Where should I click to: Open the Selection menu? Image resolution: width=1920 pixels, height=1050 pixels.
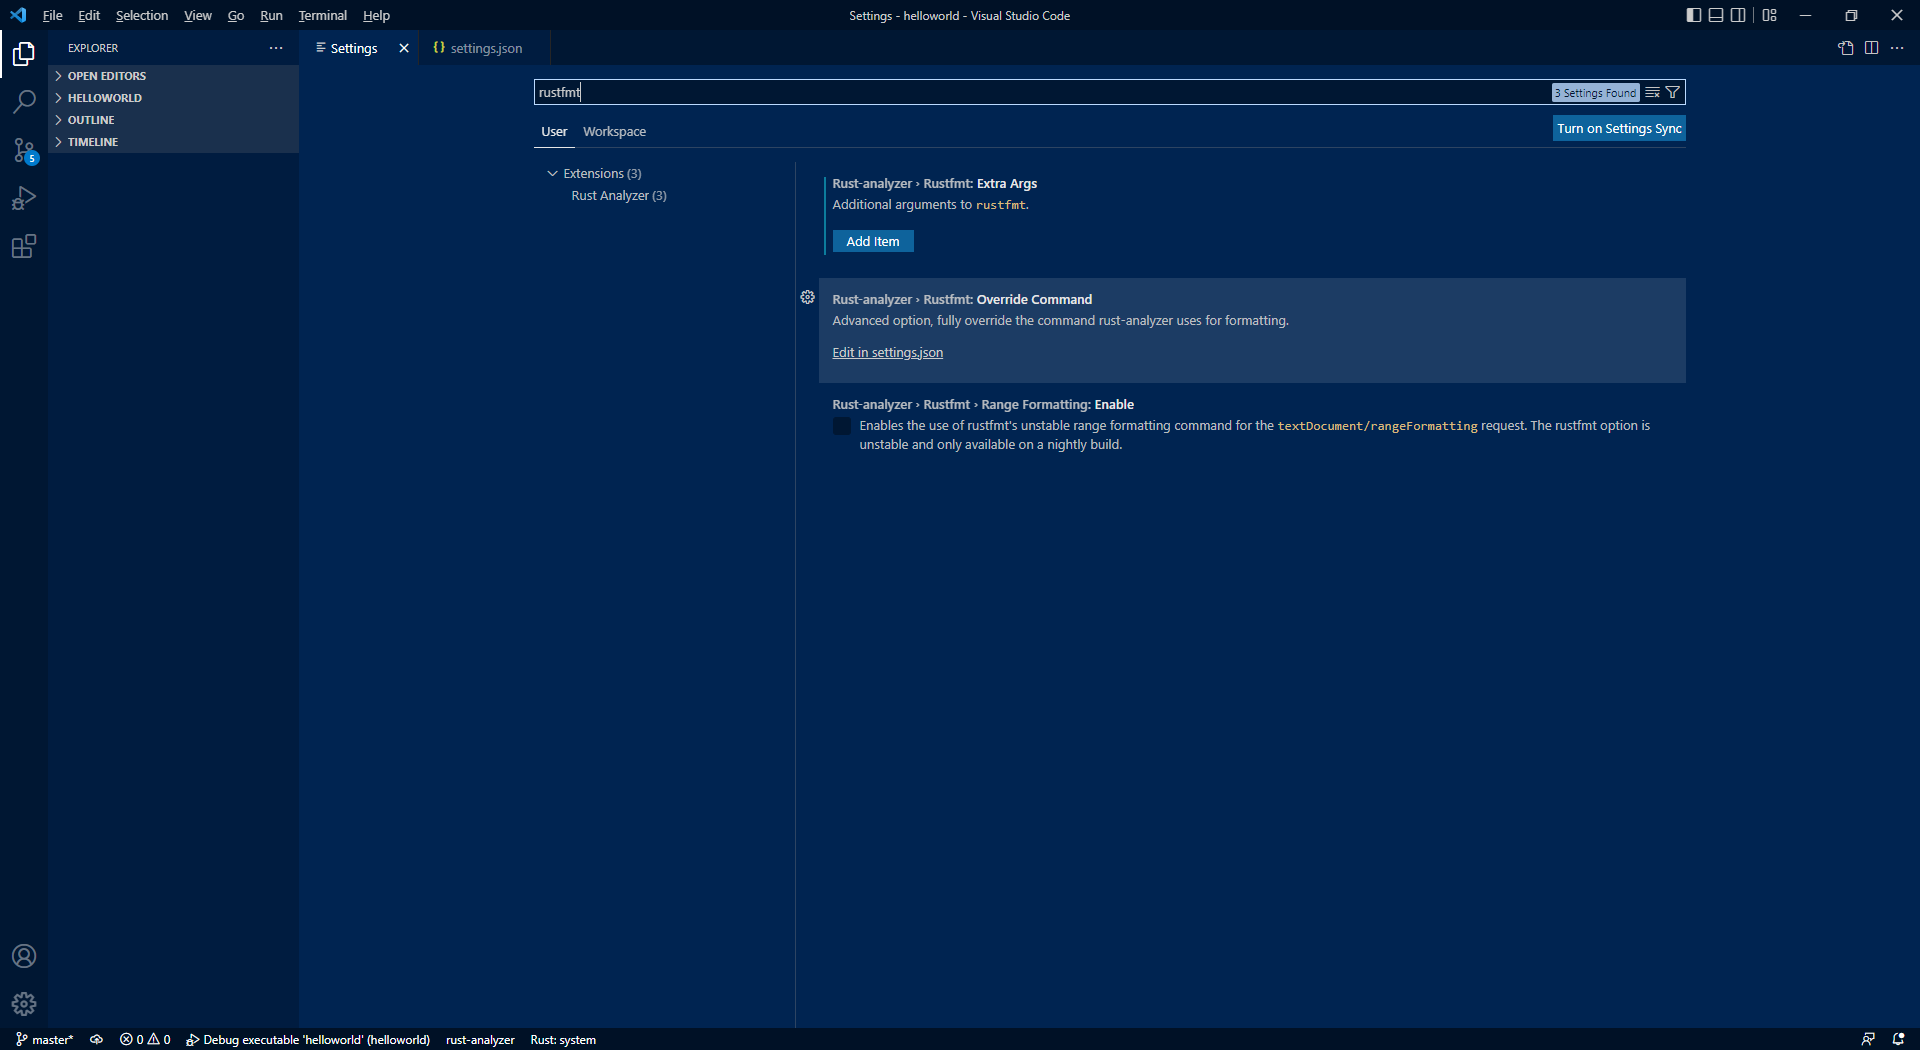point(142,15)
